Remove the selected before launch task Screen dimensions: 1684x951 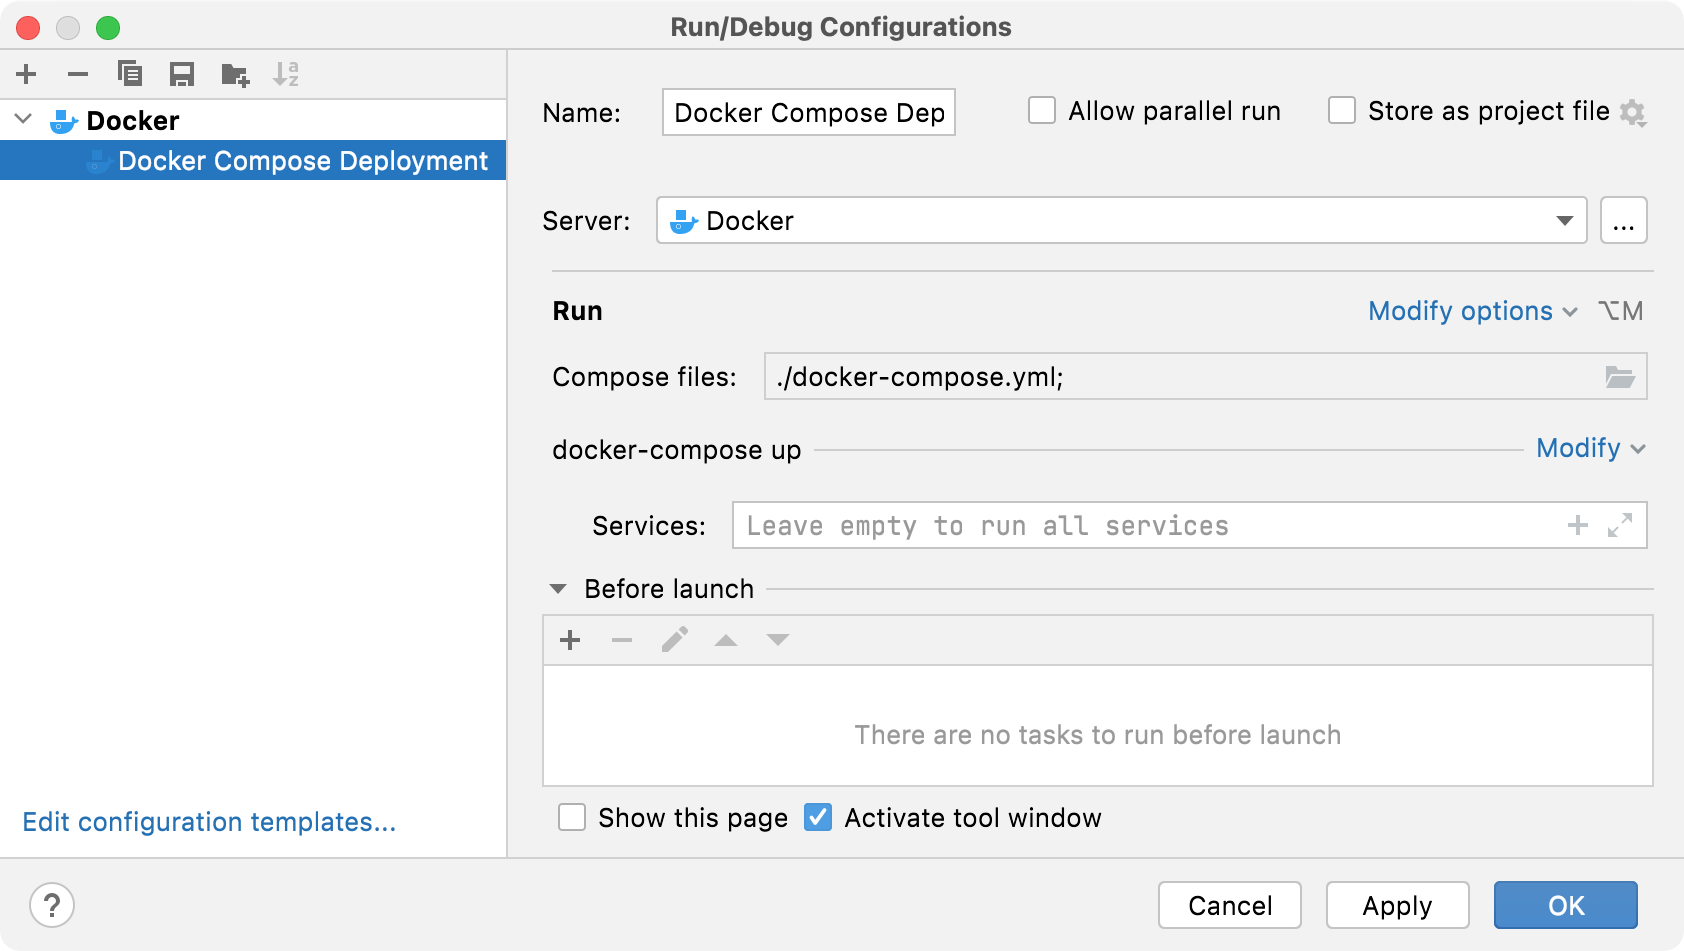pyautogui.click(x=622, y=640)
